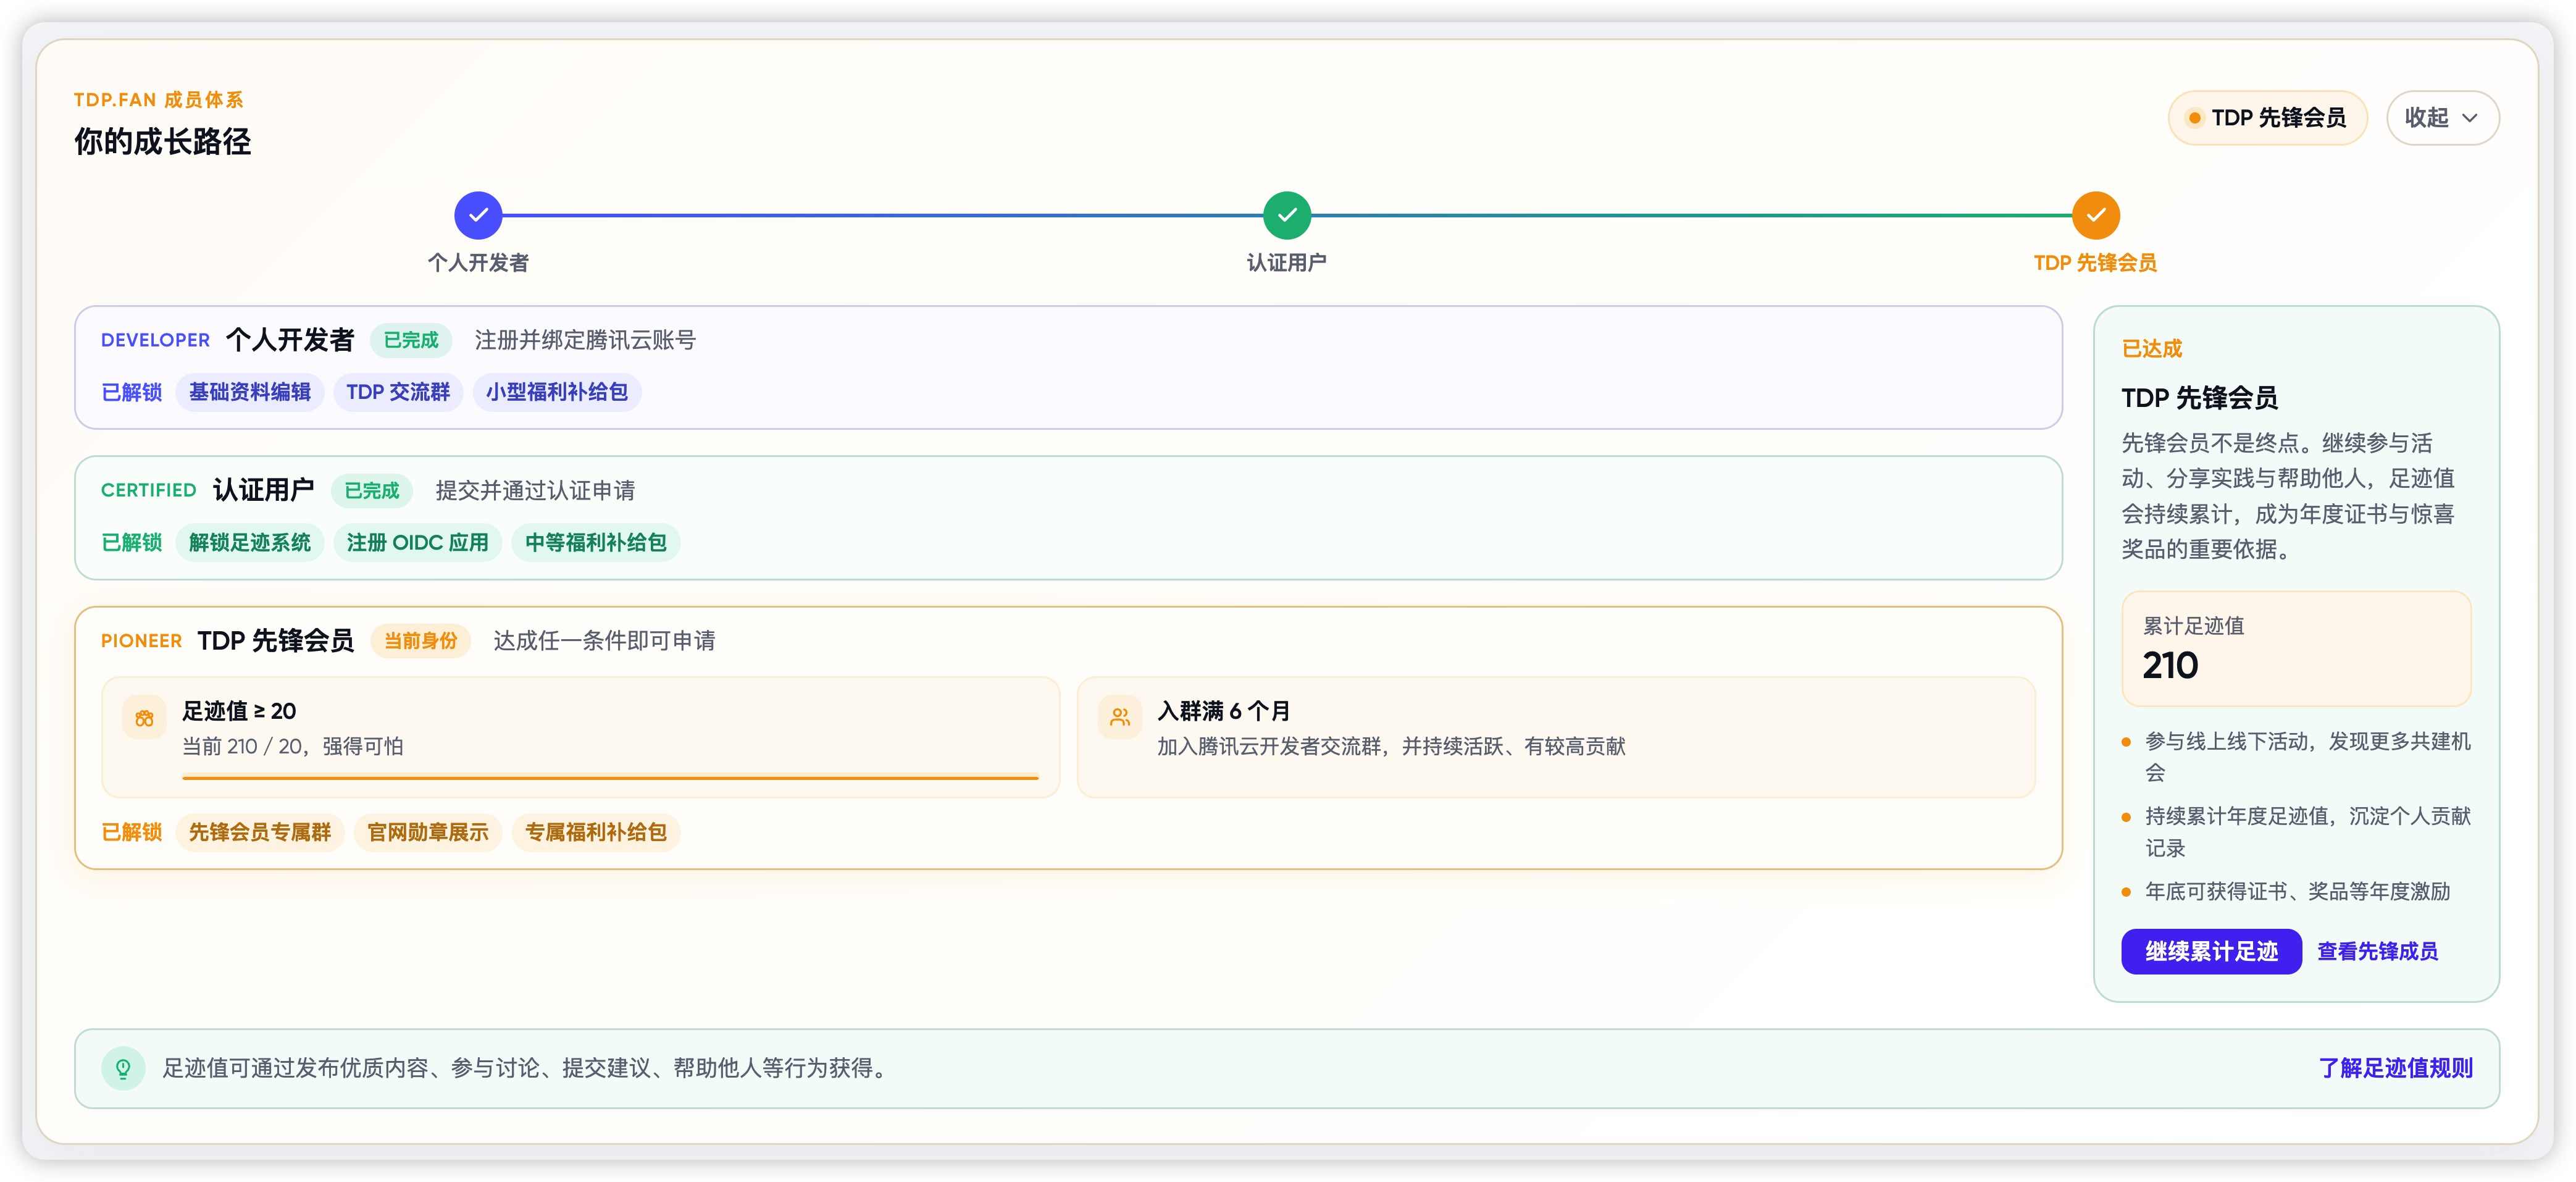
Task: Click the 已完成 badge next to 个人开发者
Action: 411,340
